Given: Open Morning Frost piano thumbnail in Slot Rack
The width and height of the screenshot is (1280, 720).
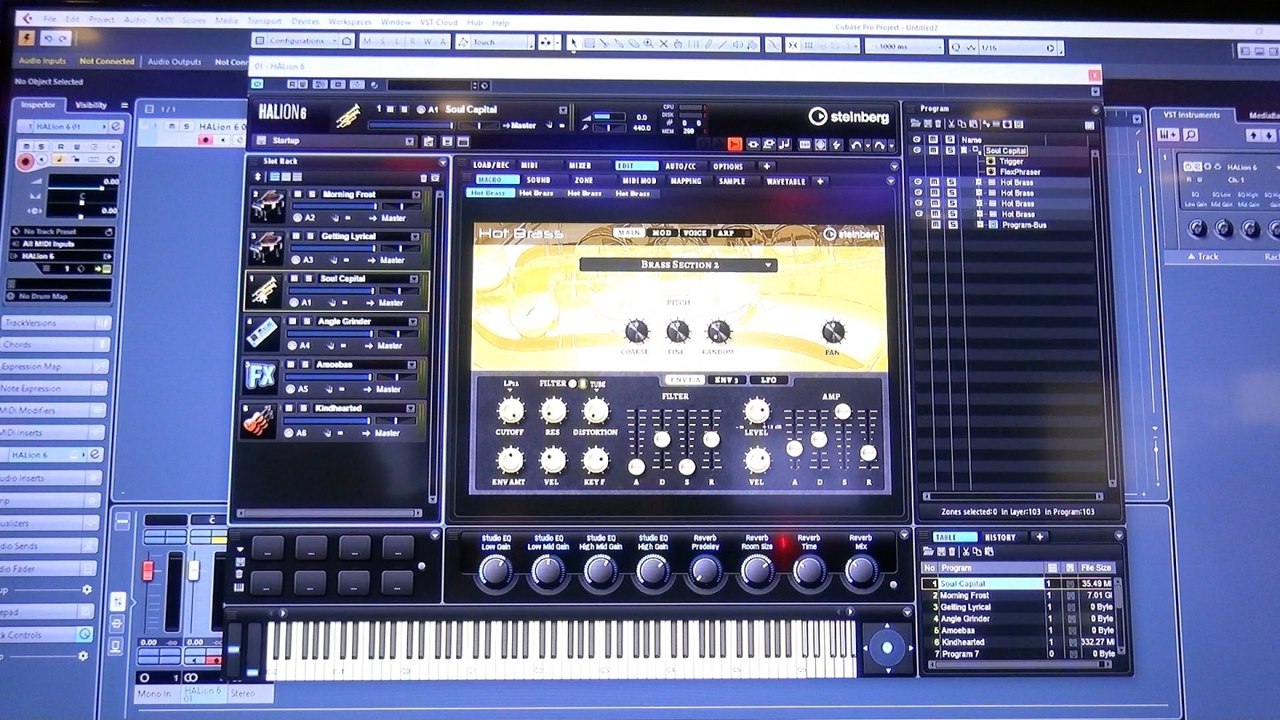Looking at the screenshot, I should [267, 206].
